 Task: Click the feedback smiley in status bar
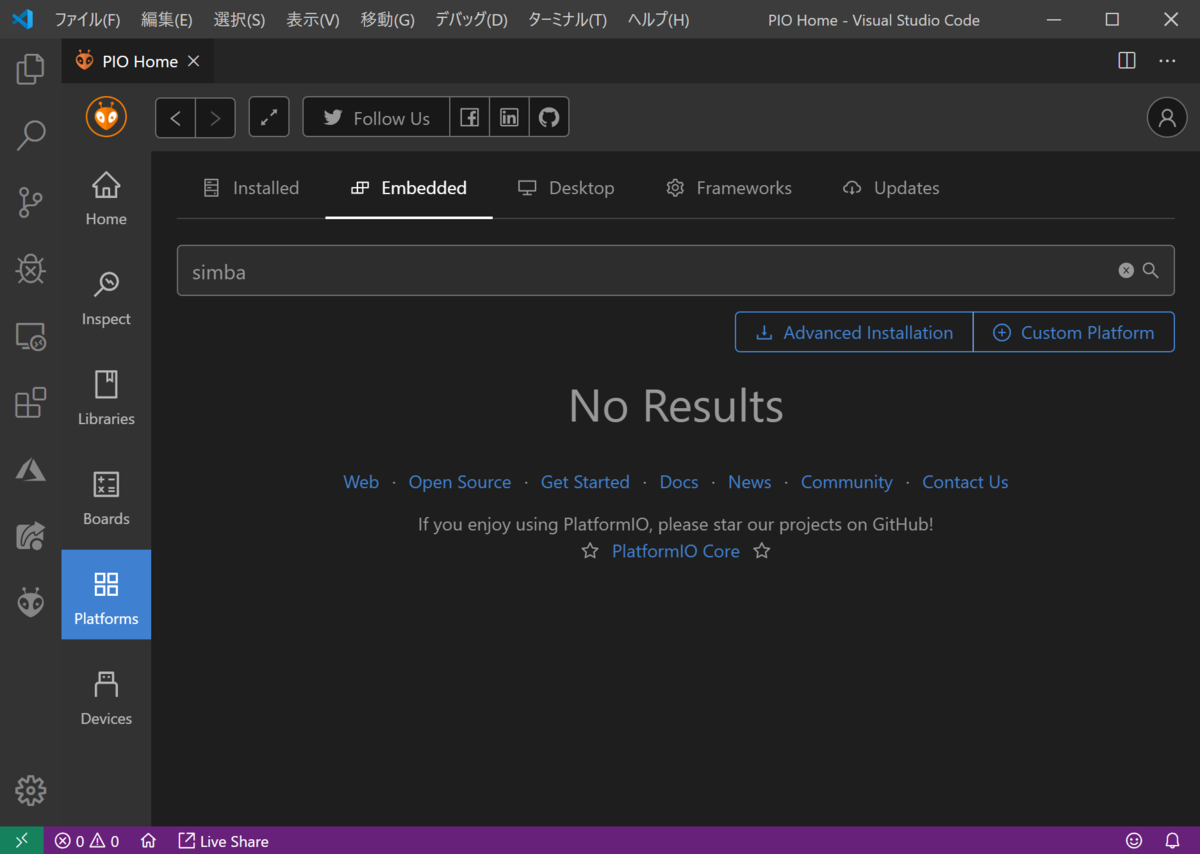[x=1134, y=841]
